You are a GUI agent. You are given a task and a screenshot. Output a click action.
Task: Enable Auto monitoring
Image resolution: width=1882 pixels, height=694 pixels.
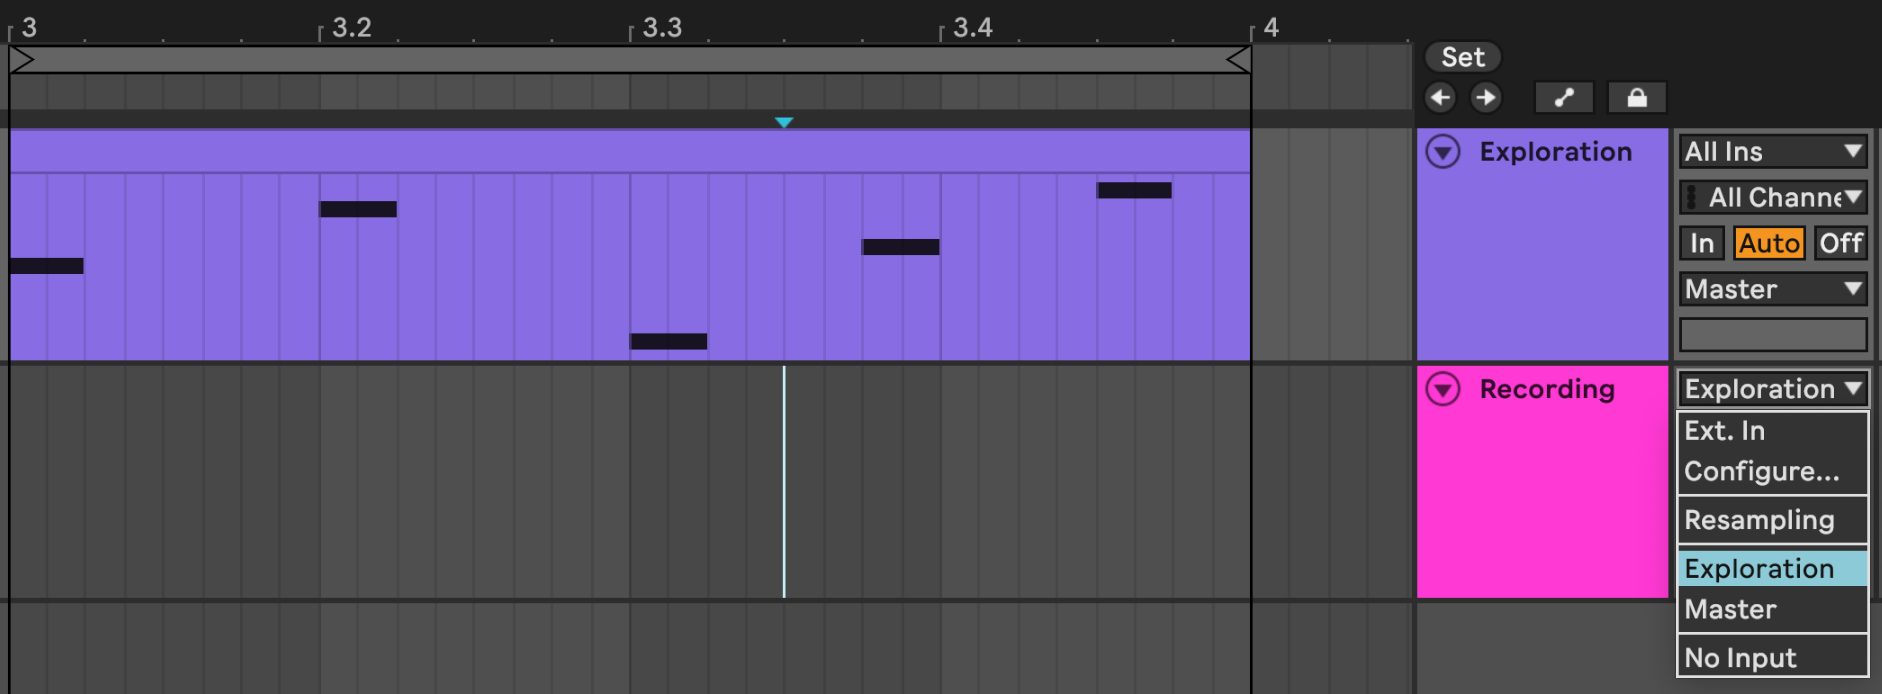(x=1769, y=243)
